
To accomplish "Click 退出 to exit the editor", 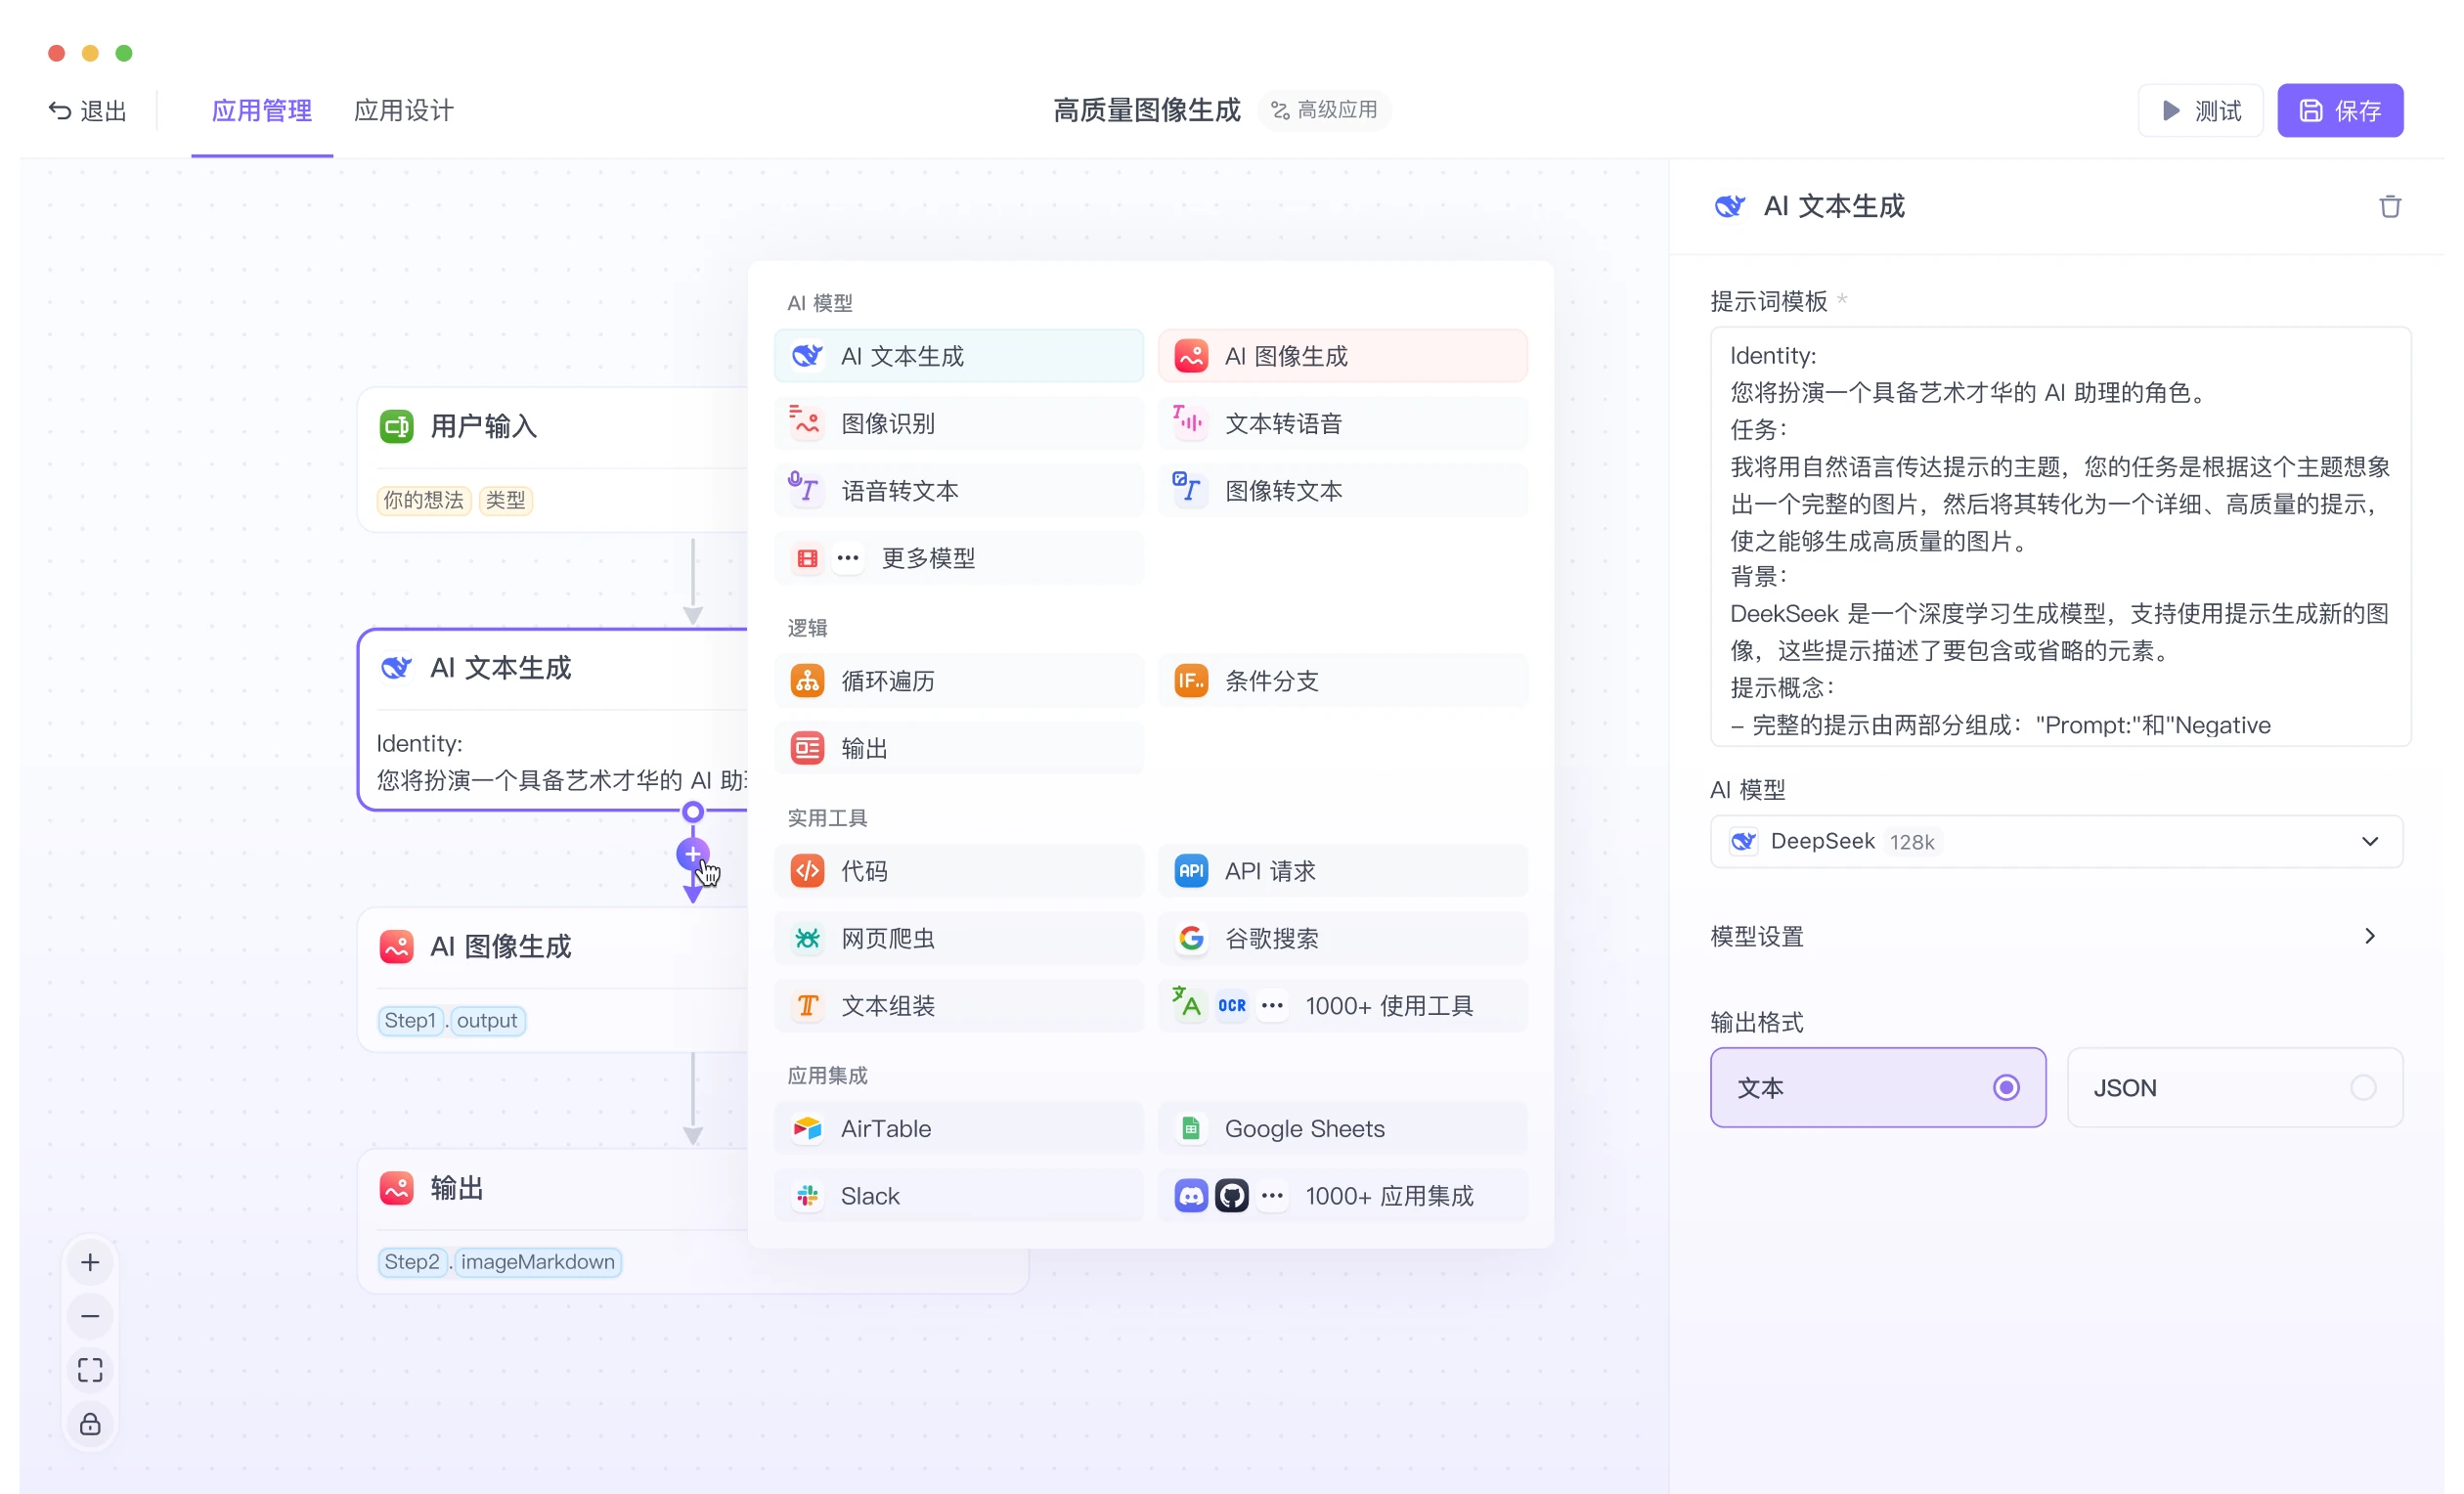I will pos(88,110).
